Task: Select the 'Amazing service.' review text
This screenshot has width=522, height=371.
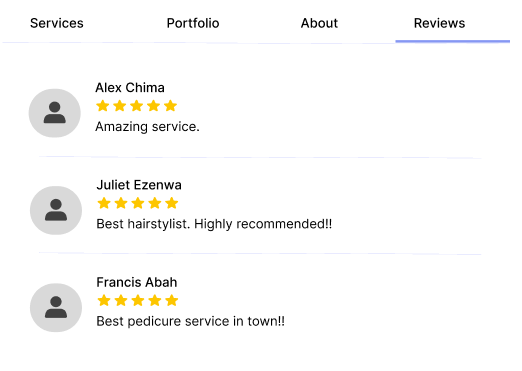Action: (x=147, y=127)
